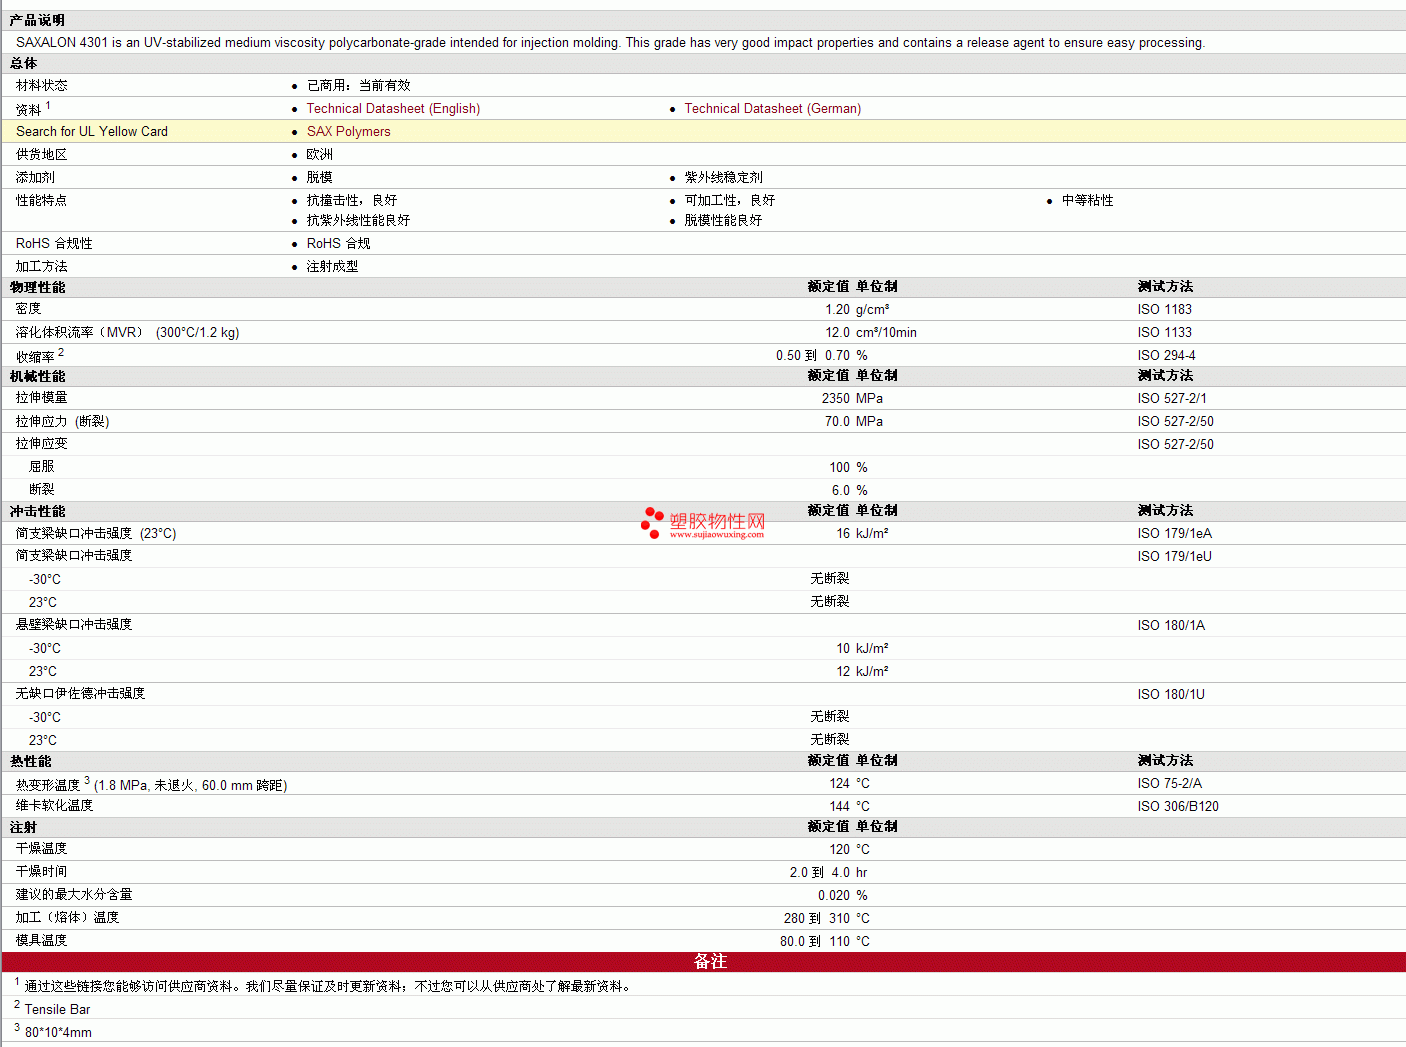Click the SAX Polymers link
Image resolution: width=1406 pixels, height=1047 pixels.
(348, 132)
